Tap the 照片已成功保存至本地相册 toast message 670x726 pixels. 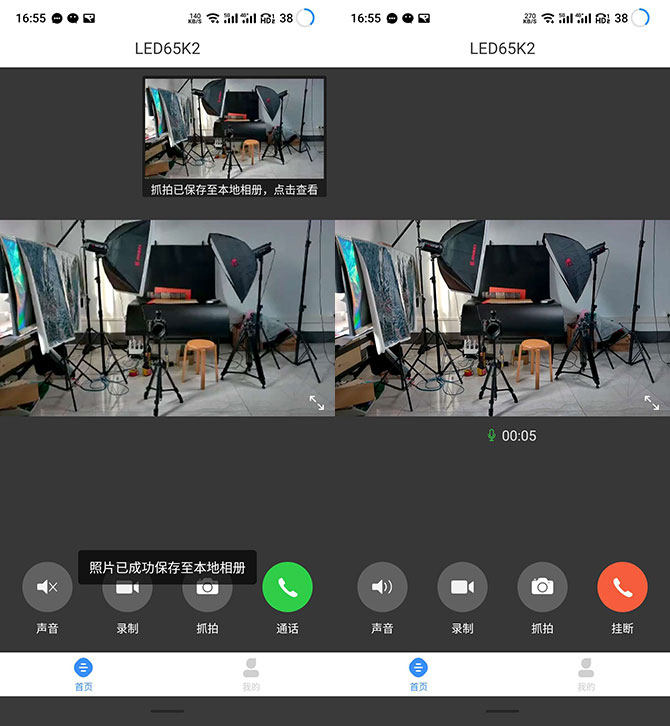tap(167, 567)
